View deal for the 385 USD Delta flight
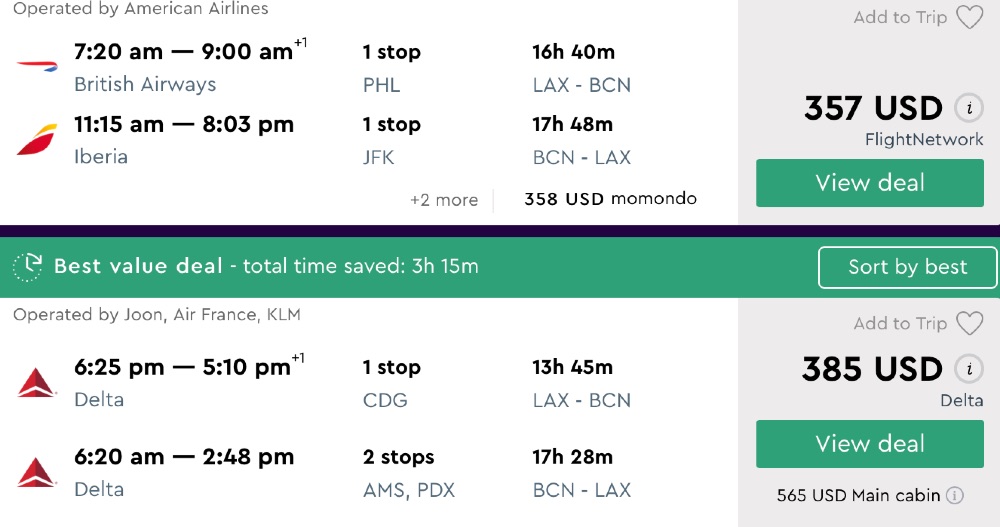The image size is (1000, 527). coord(869,444)
